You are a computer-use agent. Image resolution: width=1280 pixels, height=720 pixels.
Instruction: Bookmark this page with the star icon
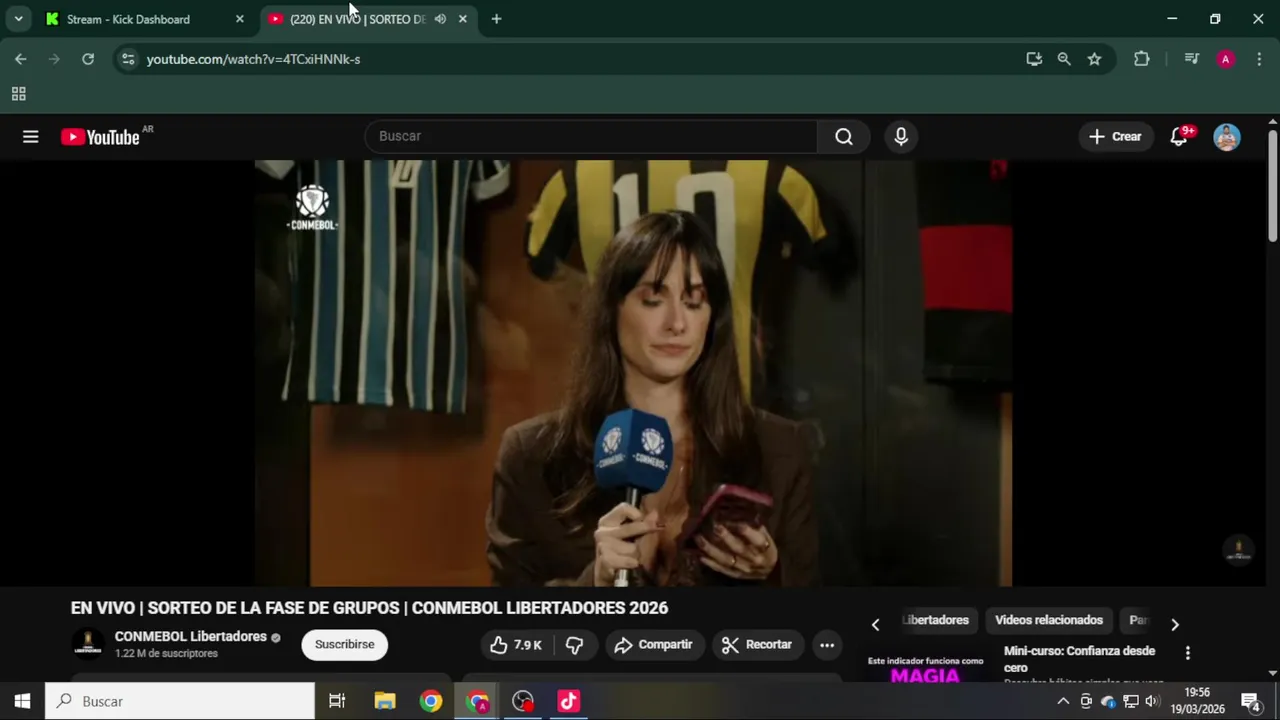[1095, 59]
